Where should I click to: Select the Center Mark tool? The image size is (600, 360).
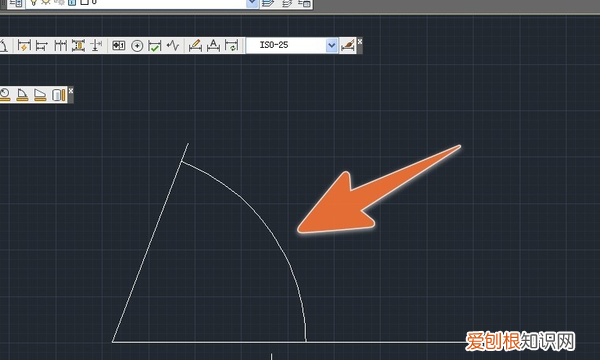point(137,46)
